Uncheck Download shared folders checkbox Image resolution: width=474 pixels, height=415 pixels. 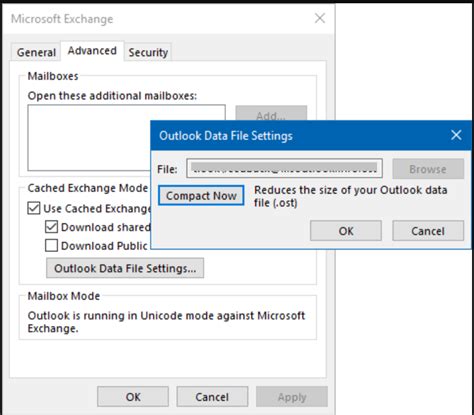point(51,227)
